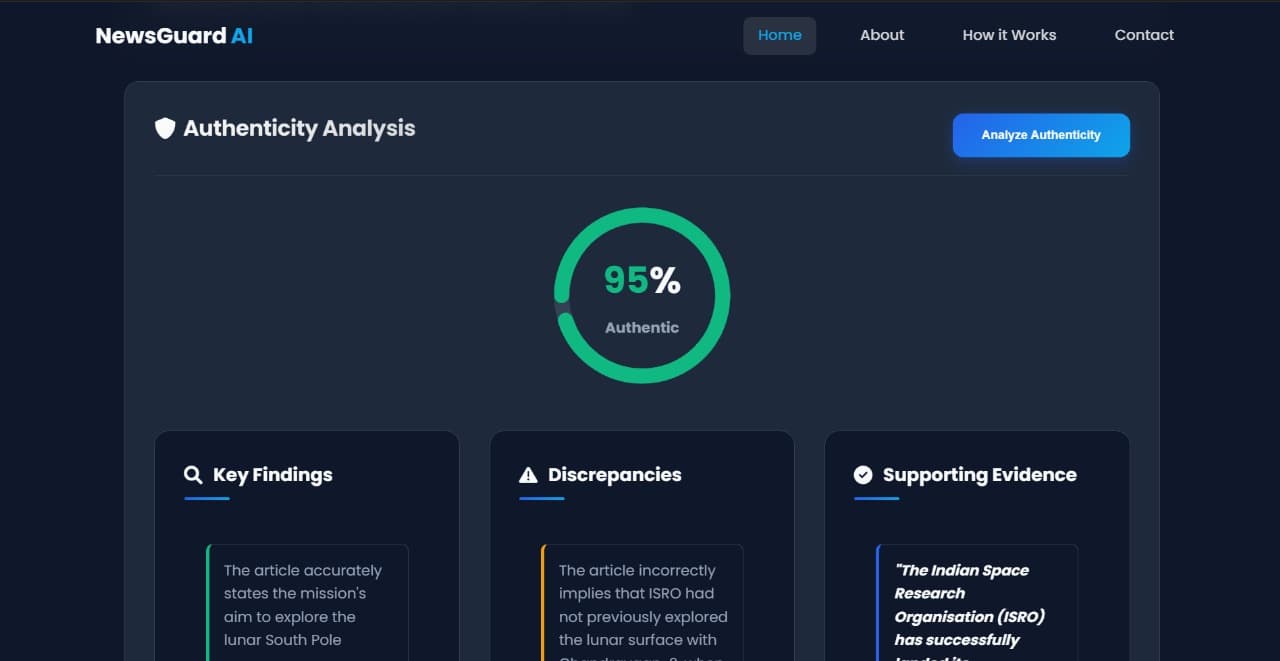Viewport: 1280px width, 661px height.
Task: Select the Key Findings card heading
Action: [x=272, y=475]
